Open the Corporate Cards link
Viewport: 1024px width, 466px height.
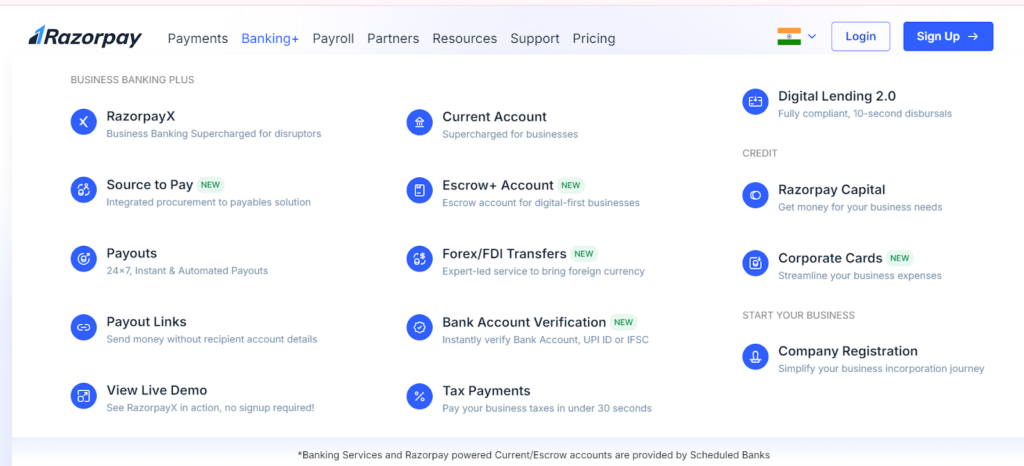[x=830, y=258]
